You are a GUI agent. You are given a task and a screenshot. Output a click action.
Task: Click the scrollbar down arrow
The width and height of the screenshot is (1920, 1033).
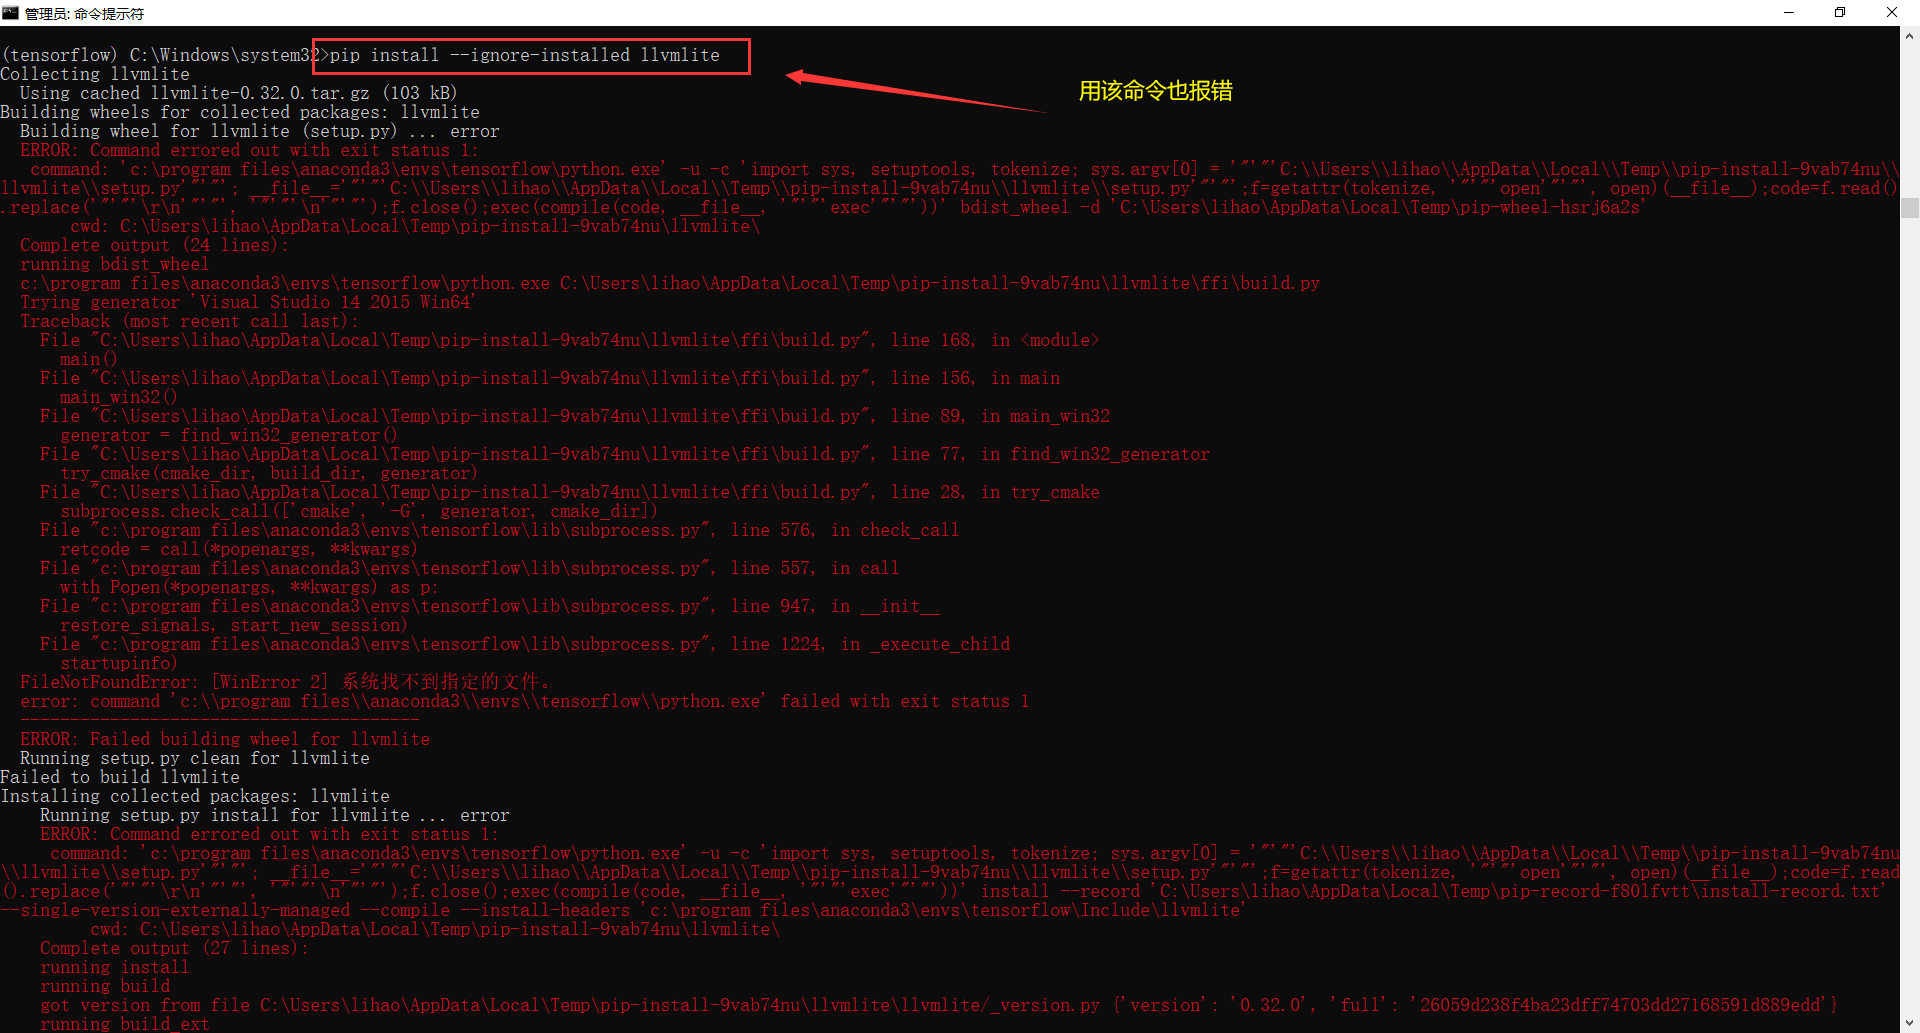[x=1910, y=1023]
